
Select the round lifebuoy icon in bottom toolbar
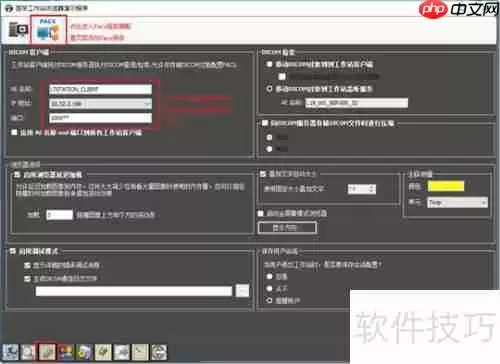click(159, 352)
